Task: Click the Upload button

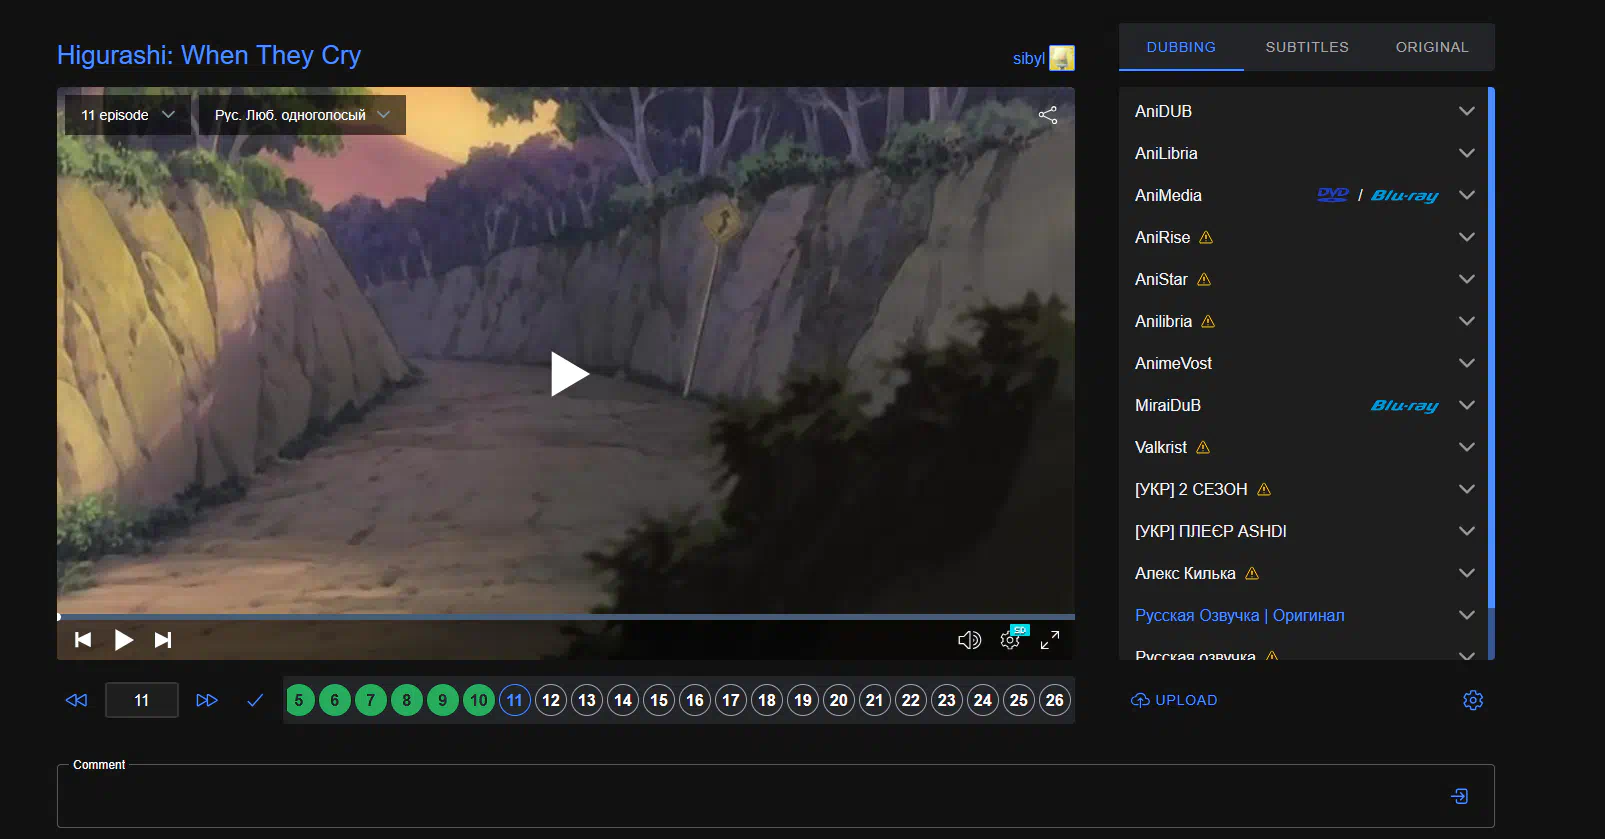Action: [1174, 700]
